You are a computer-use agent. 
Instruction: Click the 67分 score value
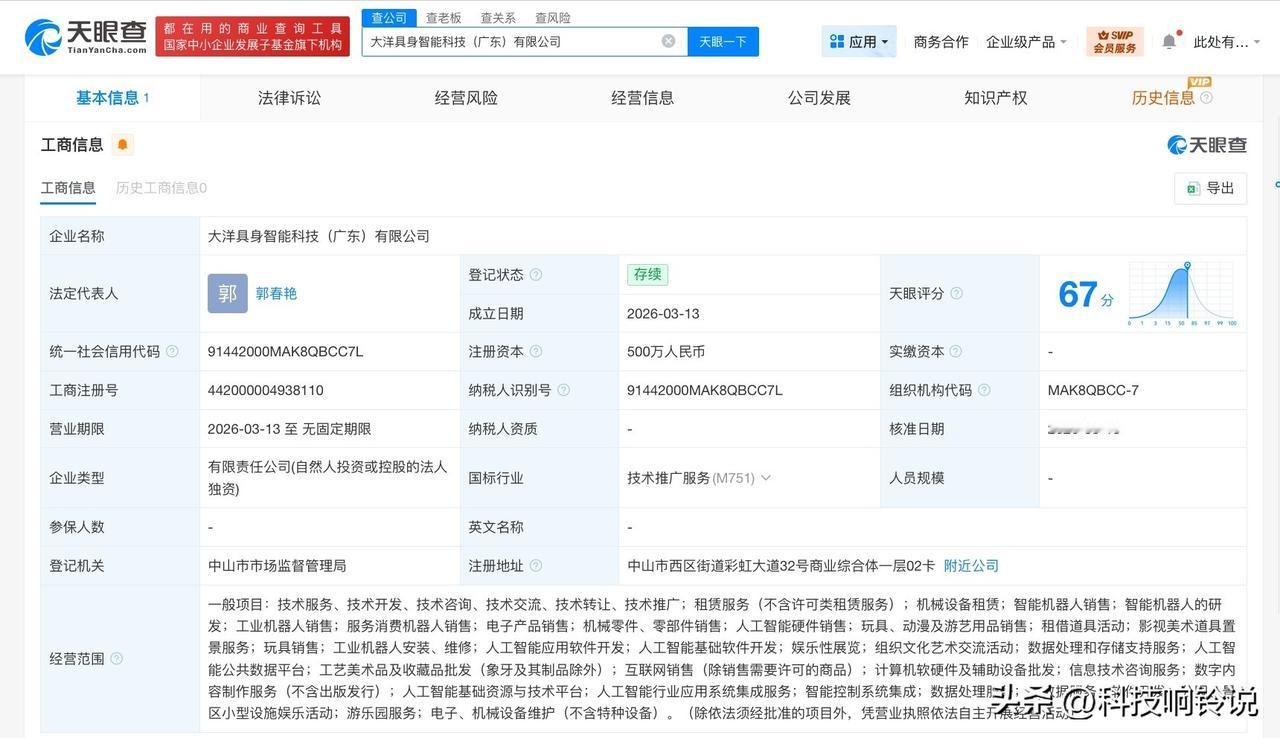coord(1086,294)
